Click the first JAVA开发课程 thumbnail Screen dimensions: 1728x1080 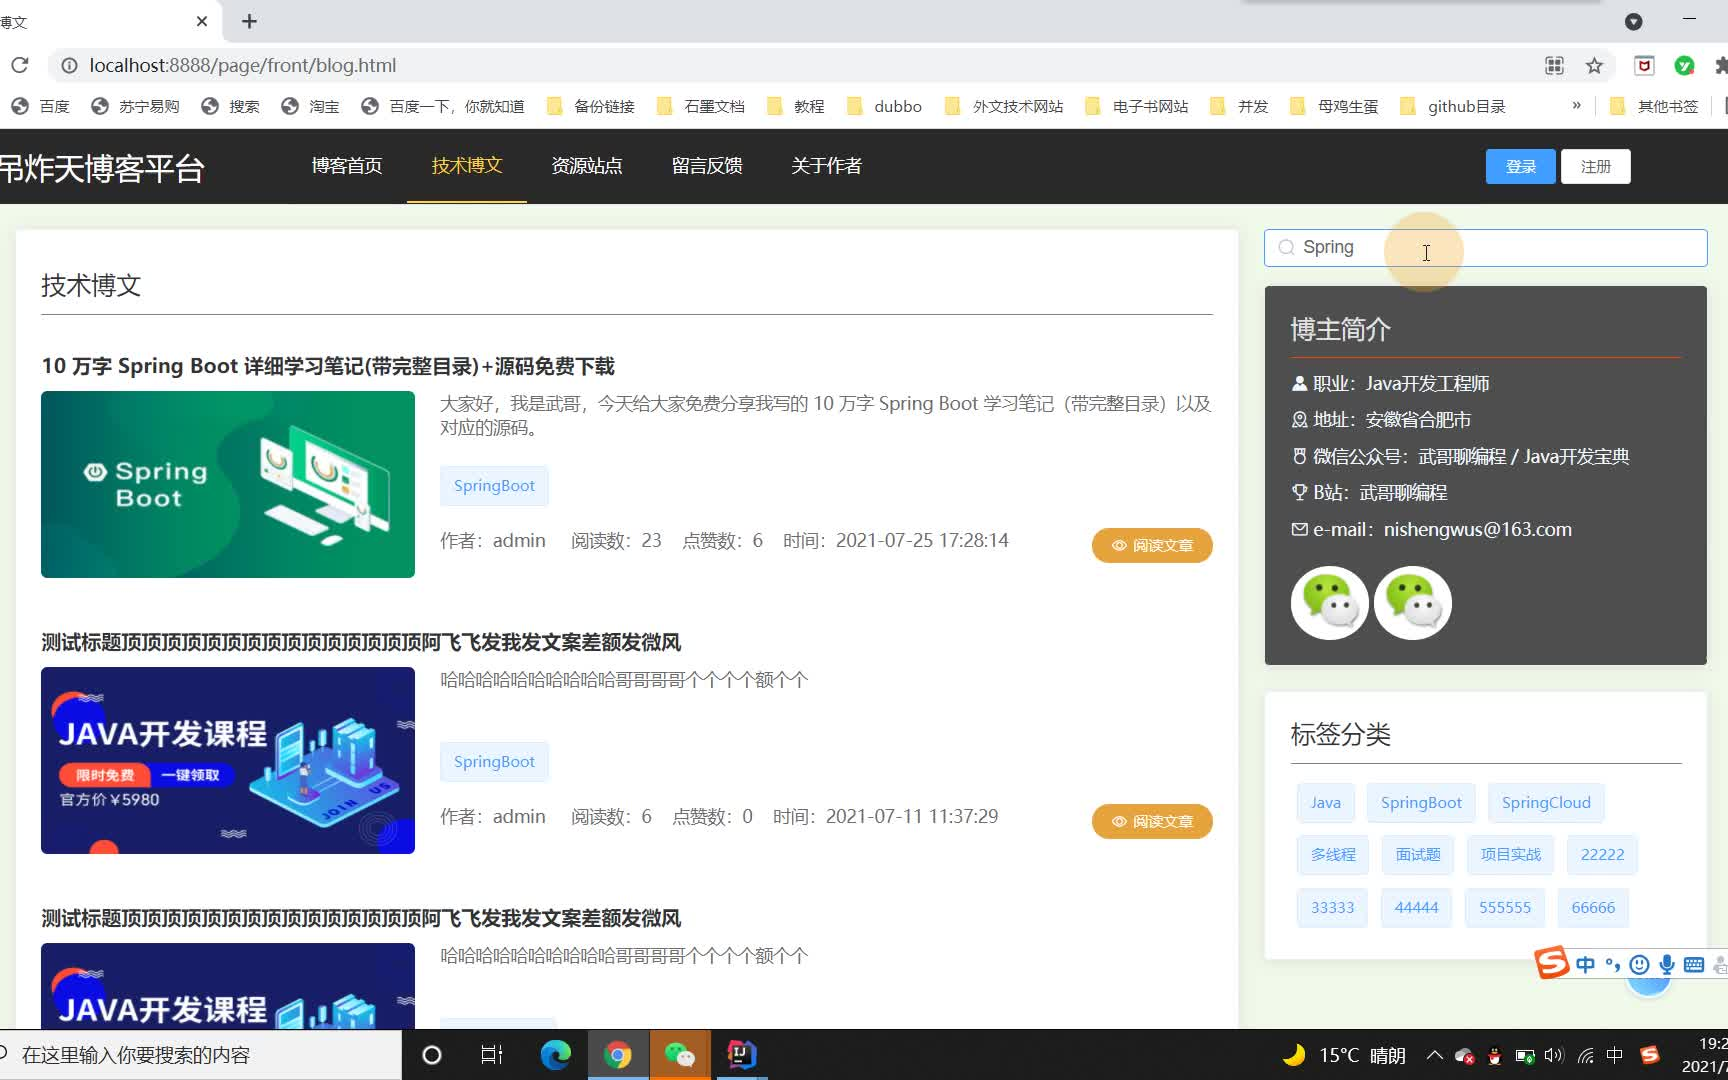point(228,760)
